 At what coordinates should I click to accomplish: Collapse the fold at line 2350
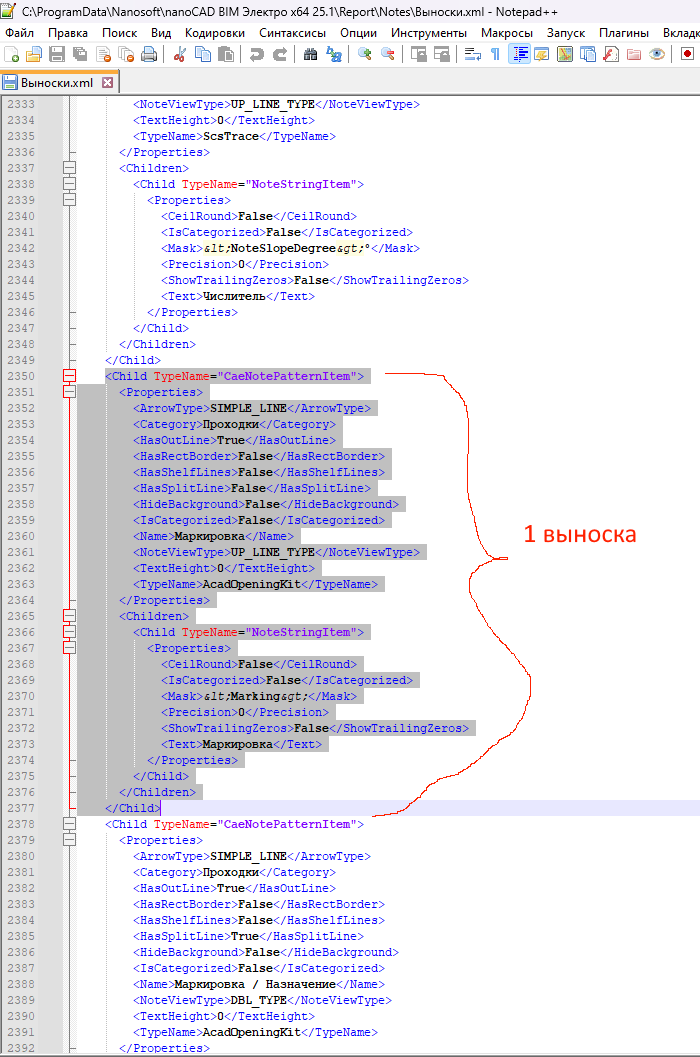coord(69,376)
